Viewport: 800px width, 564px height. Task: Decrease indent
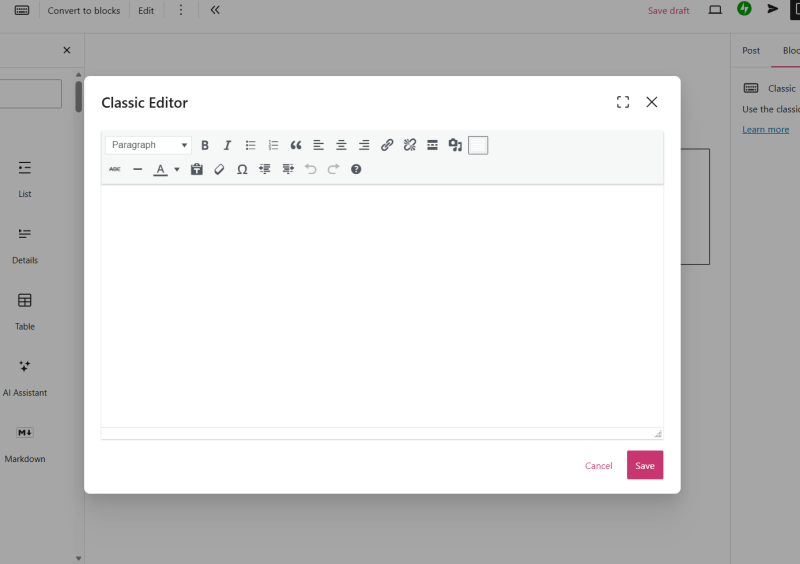(265, 169)
